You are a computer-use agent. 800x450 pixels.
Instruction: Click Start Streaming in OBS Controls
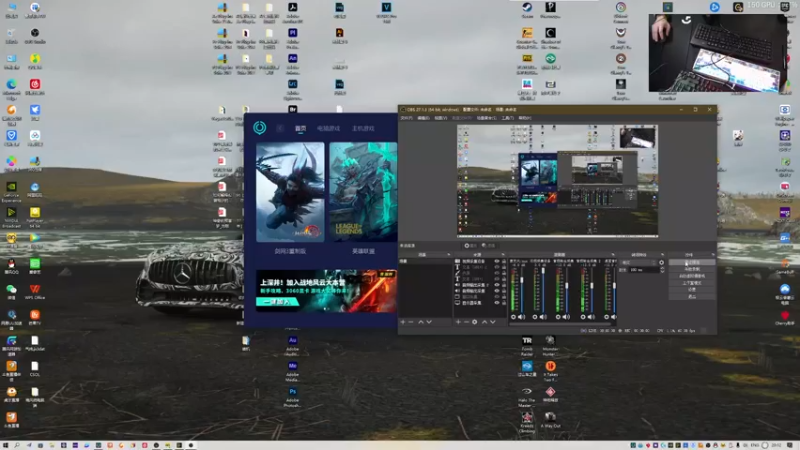(692, 262)
